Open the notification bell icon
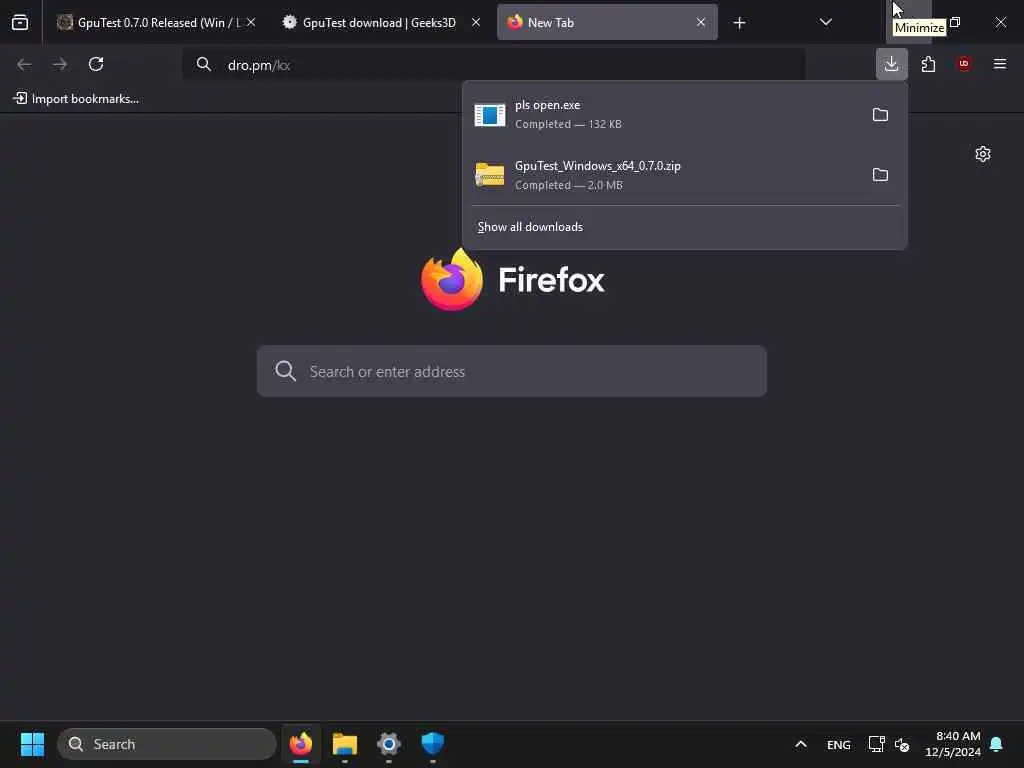The image size is (1024, 768). pyautogui.click(x=997, y=744)
